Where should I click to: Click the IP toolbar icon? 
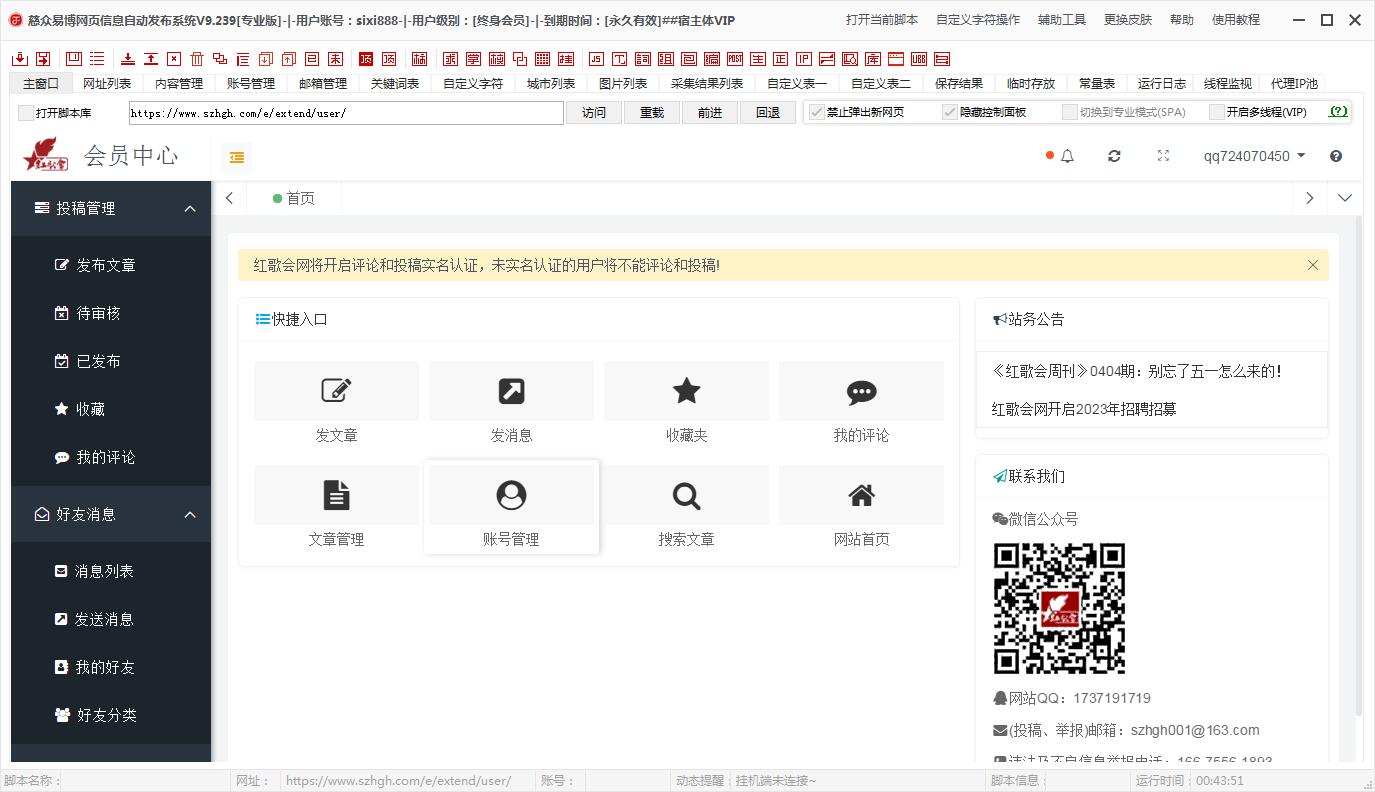tap(804, 59)
